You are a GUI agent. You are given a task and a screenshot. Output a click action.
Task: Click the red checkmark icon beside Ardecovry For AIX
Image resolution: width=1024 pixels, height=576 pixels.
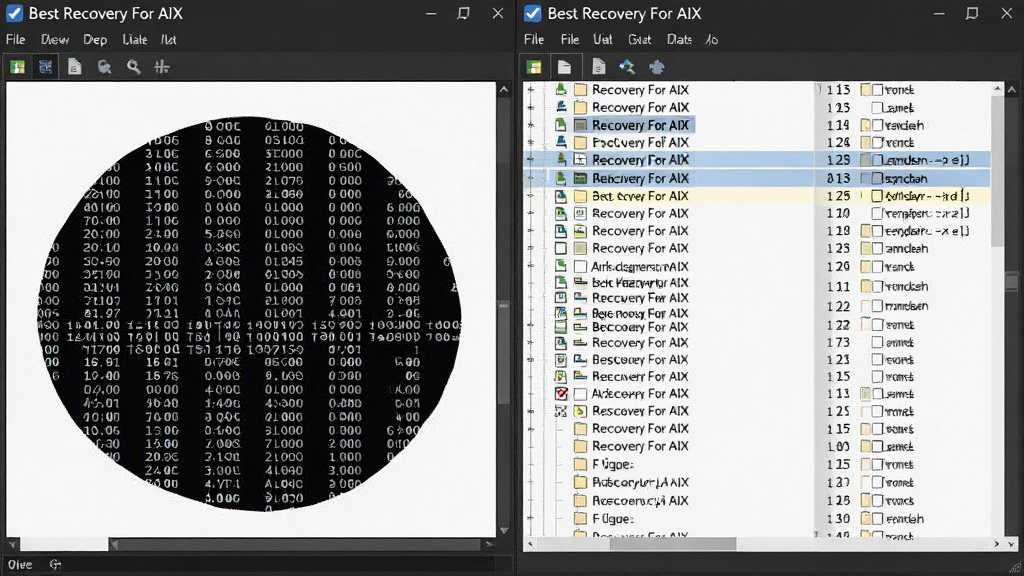(x=561, y=394)
